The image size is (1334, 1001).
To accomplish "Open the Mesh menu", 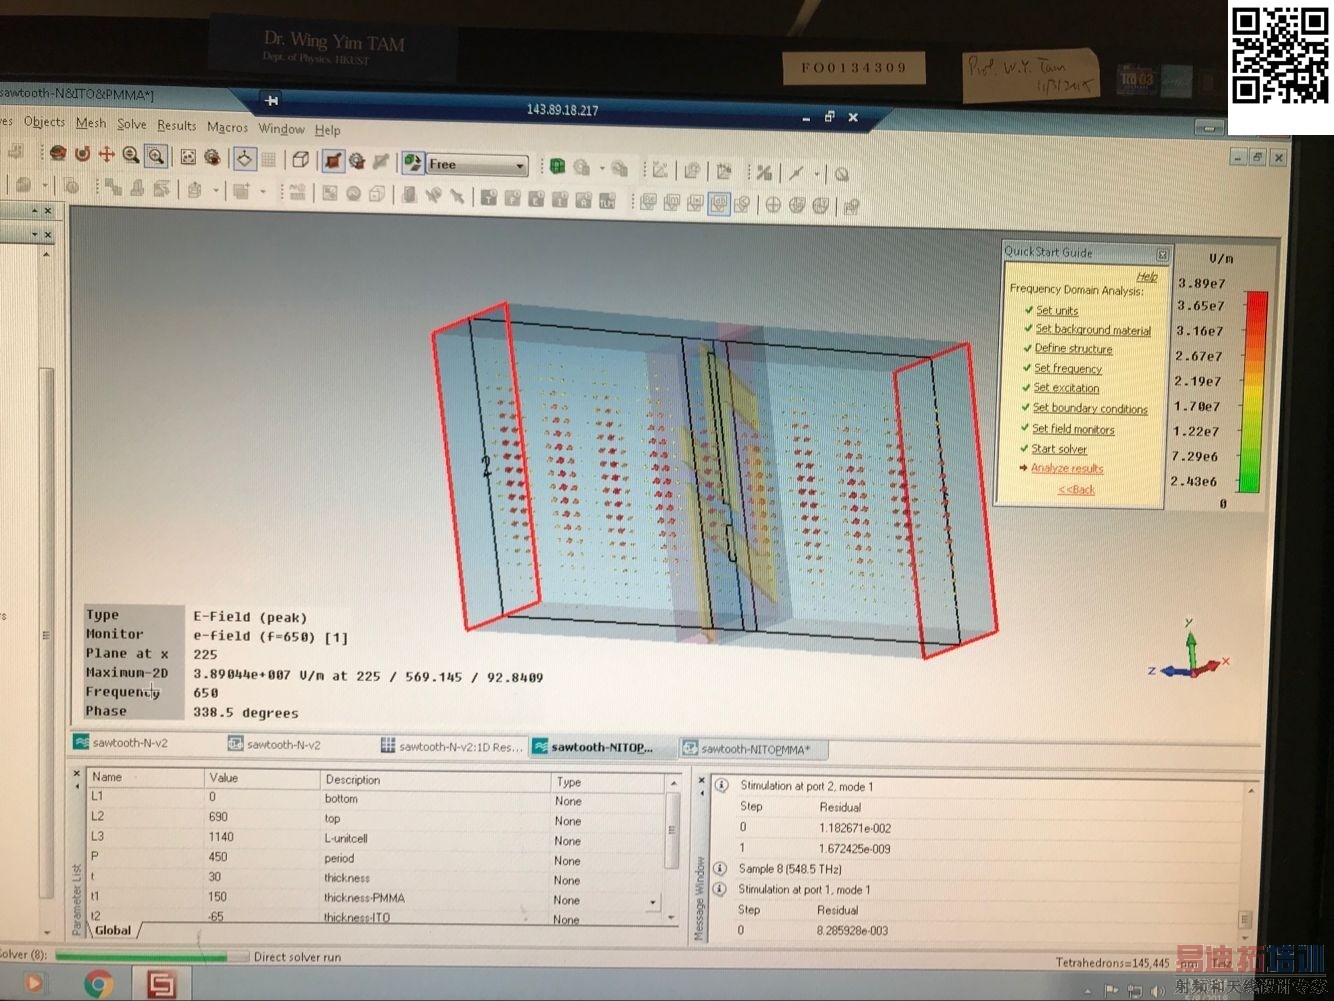I will 91,123.
